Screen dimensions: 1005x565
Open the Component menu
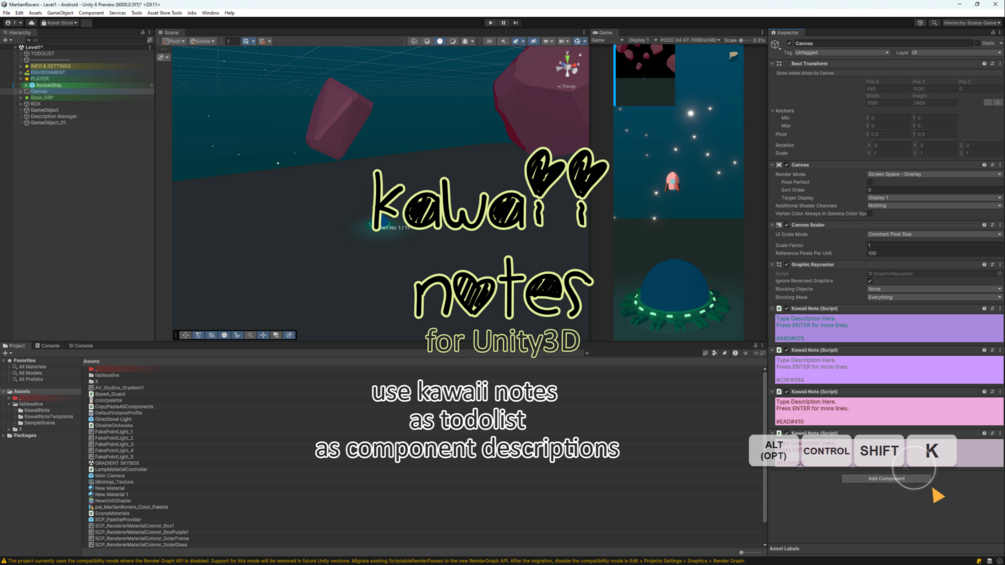[91, 13]
